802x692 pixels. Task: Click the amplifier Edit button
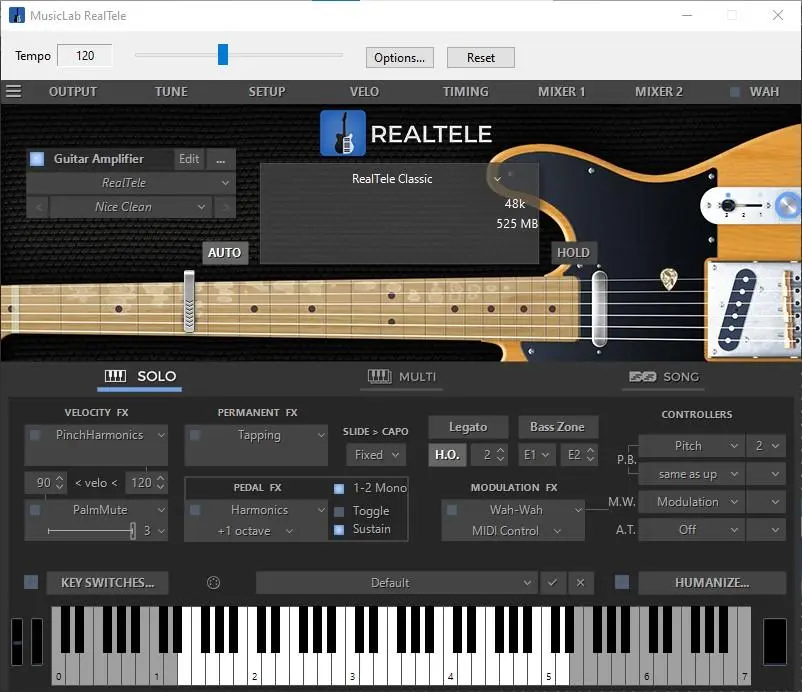click(189, 159)
